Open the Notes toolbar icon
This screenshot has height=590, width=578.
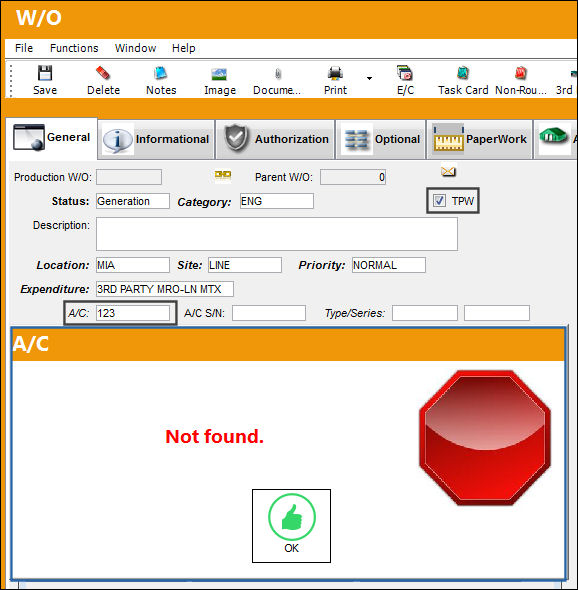[x=161, y=73]
